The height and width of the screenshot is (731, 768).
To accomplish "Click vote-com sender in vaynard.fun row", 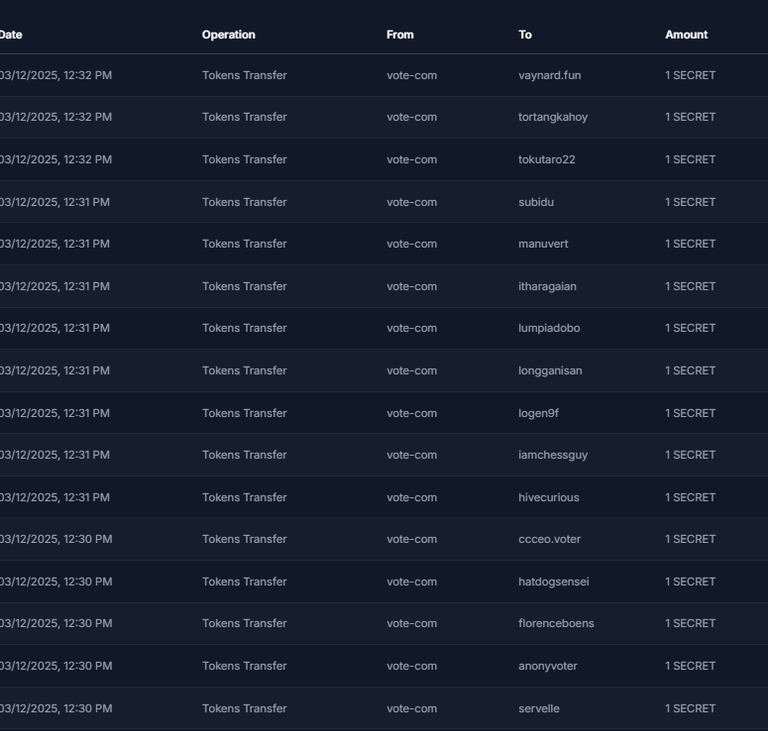I will click(411, 75).
